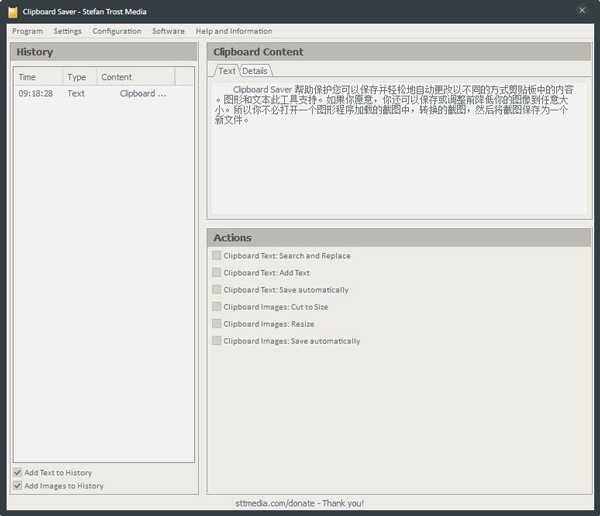This screenshot has width=600, height=516.
Task: Open the Software menu
Action: (168, 31)
